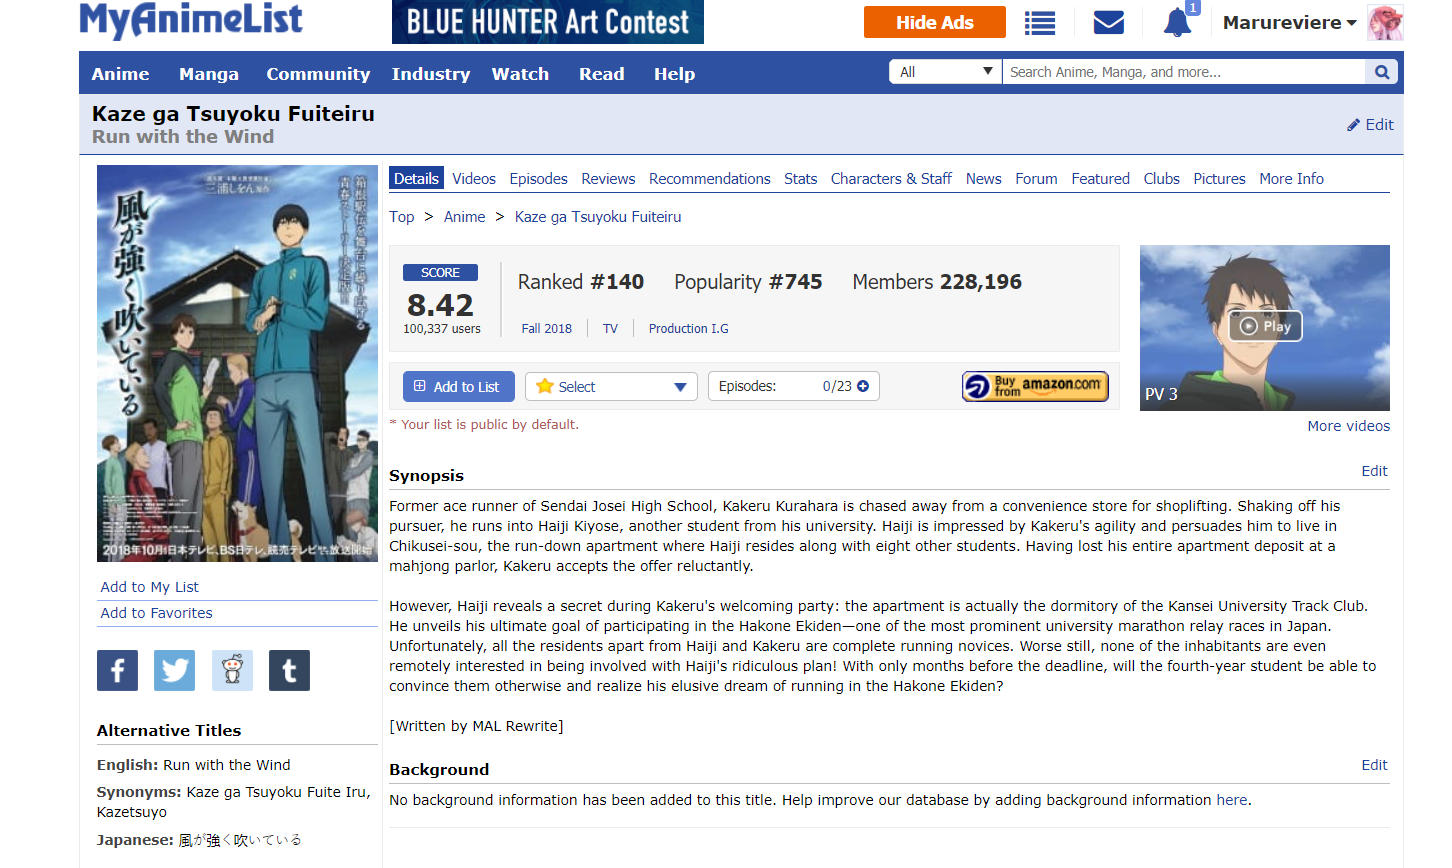Screen dimensions: 1452x868
Task: Click Kaze ga Tsuyoku Fuiteiru breadcrumb link
Action: [598, 217]
